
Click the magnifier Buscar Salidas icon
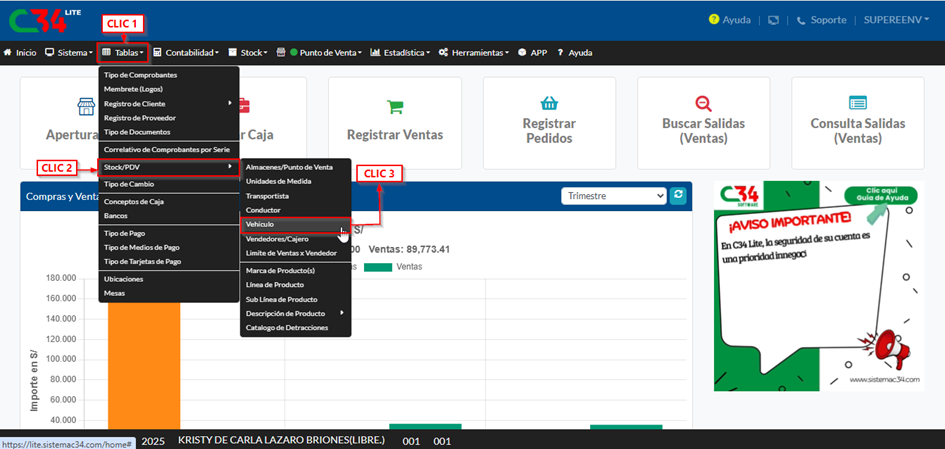(x=702, y=103)
